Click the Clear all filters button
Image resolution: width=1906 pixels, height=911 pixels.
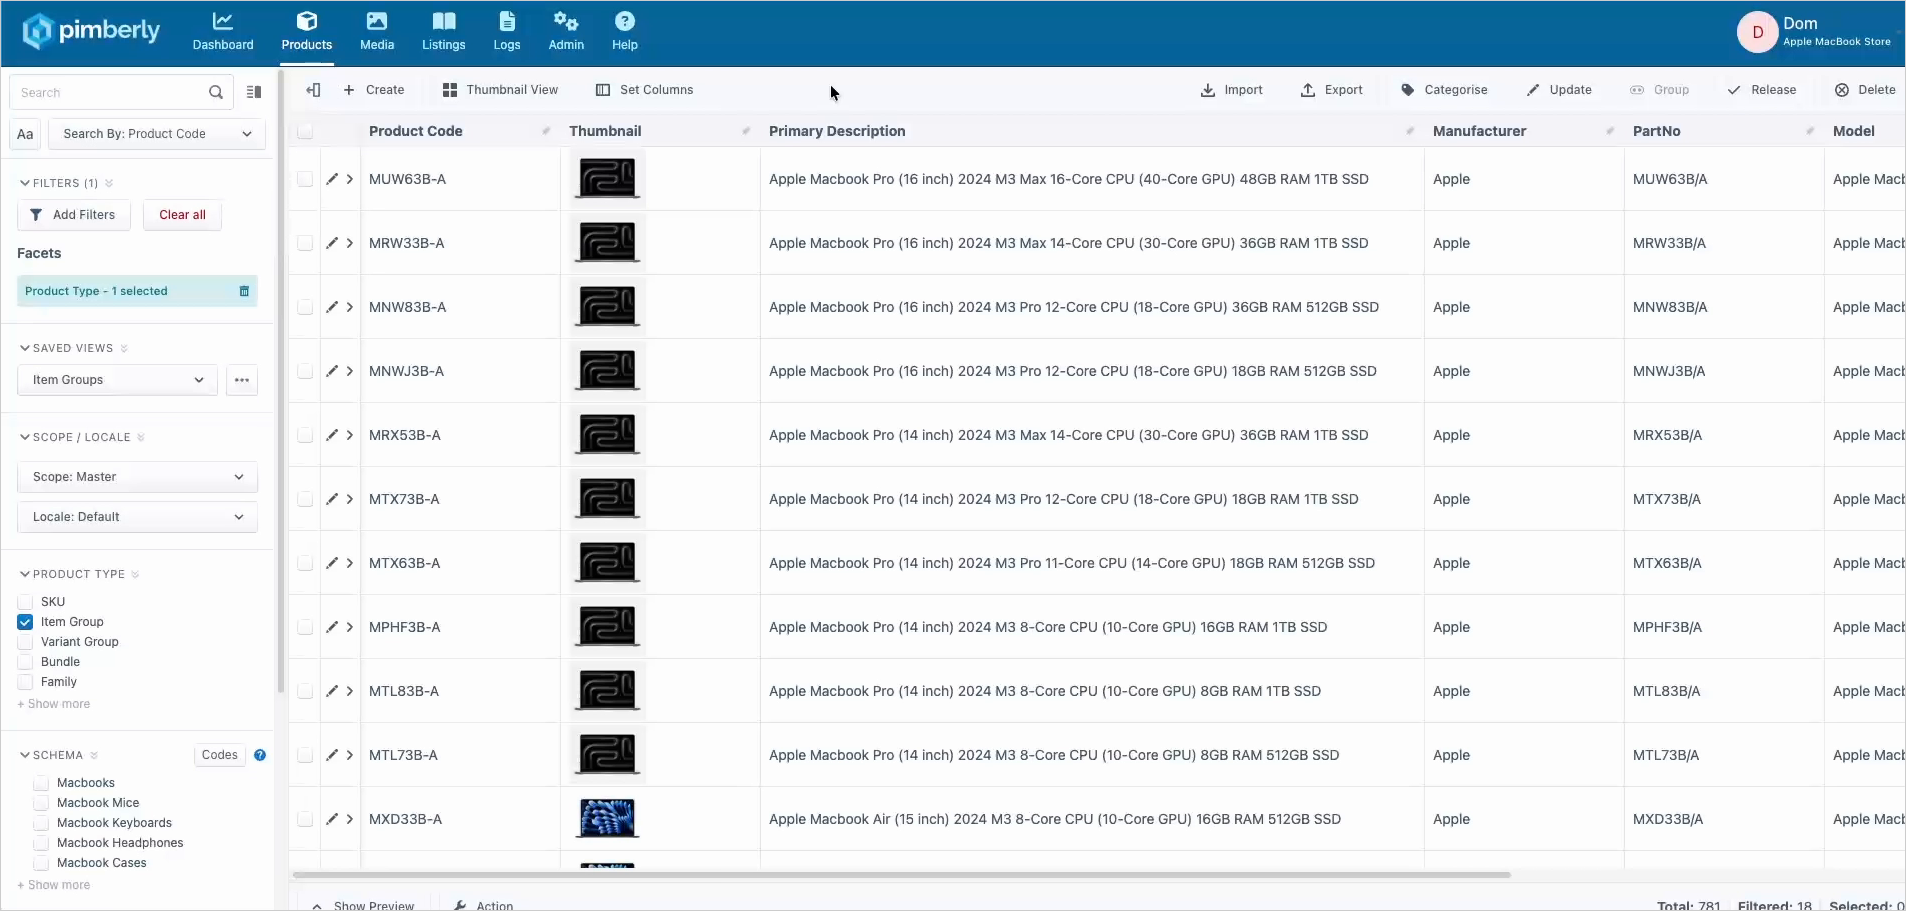pos(182,215)
